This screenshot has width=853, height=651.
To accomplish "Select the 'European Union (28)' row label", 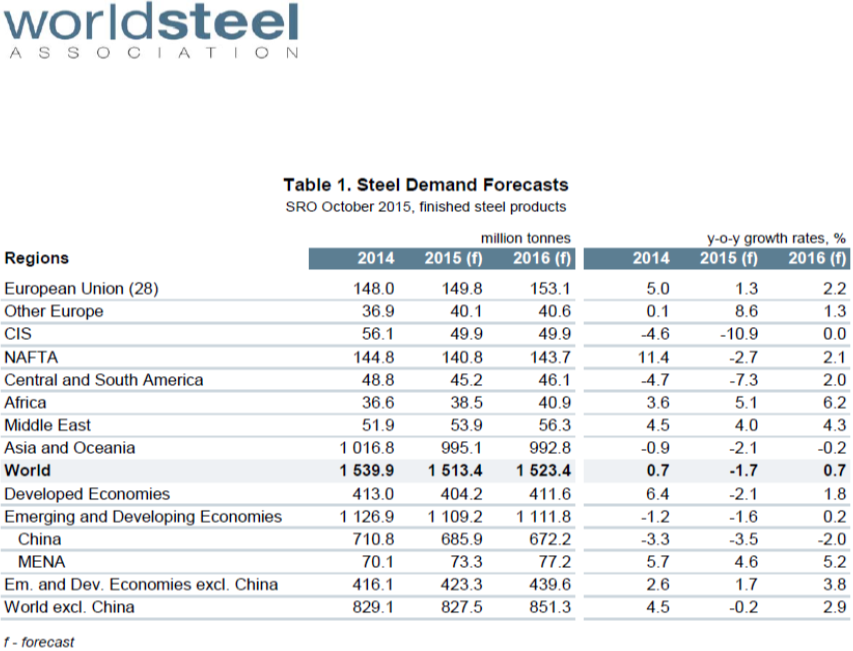I will (x=81, y=288).
